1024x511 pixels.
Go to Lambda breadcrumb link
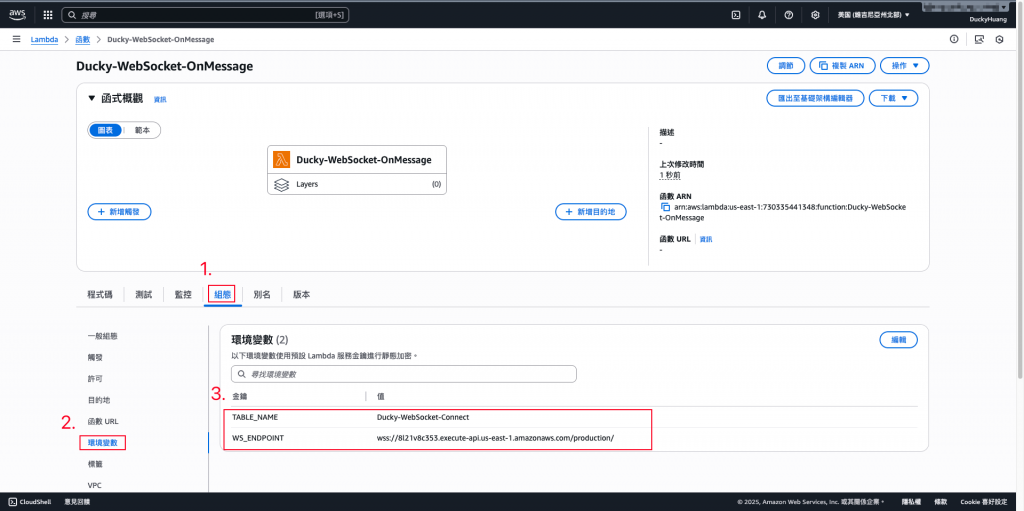pos(44,39)
